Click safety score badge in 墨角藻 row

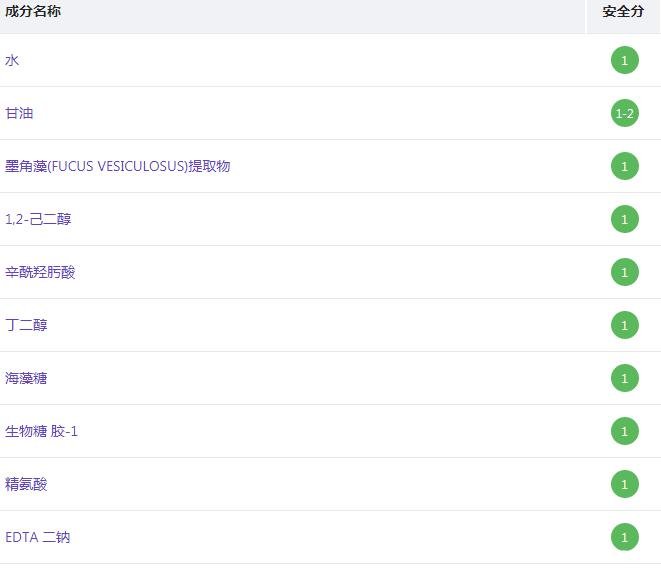(x=624, y=166)
